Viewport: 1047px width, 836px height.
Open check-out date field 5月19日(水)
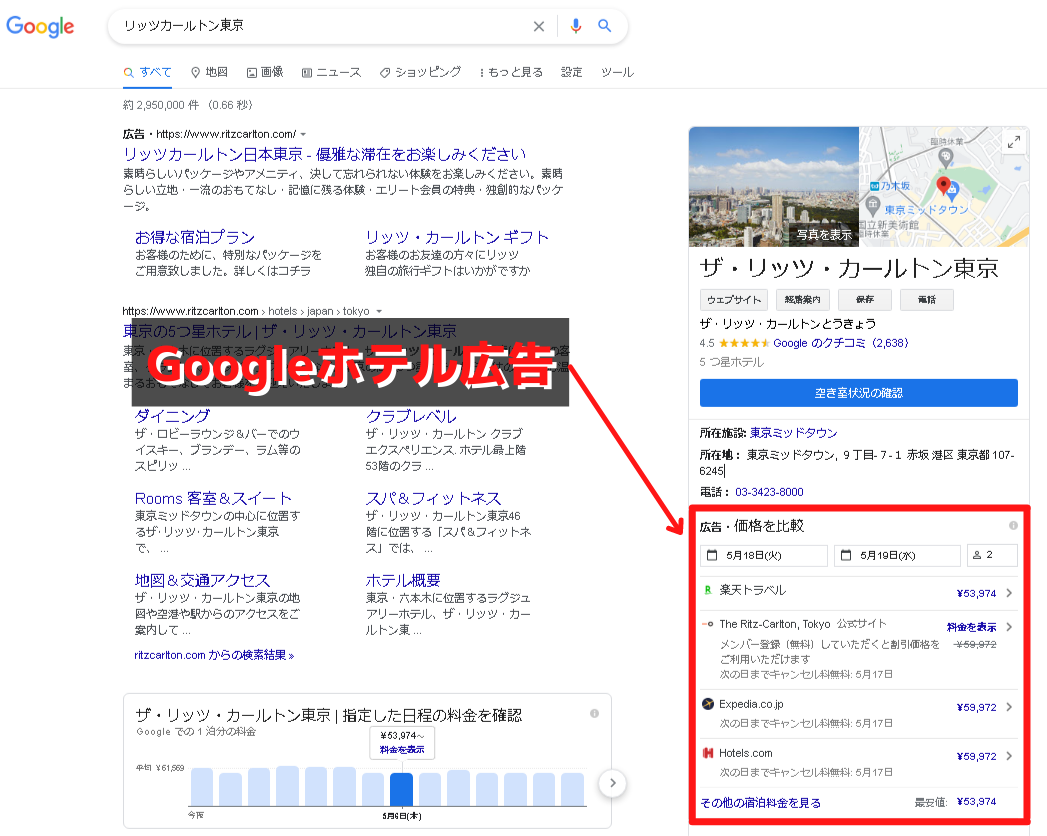pos(897,556)
